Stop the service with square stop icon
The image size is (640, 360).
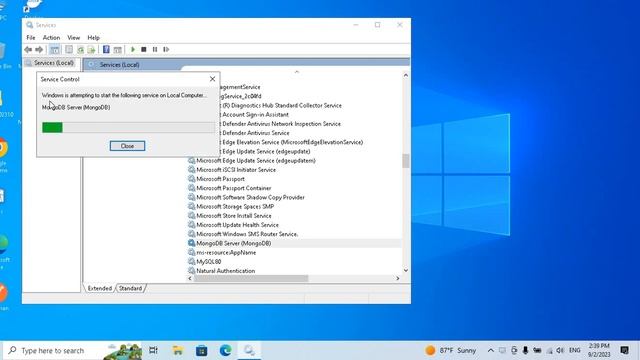tap(144, 49)
